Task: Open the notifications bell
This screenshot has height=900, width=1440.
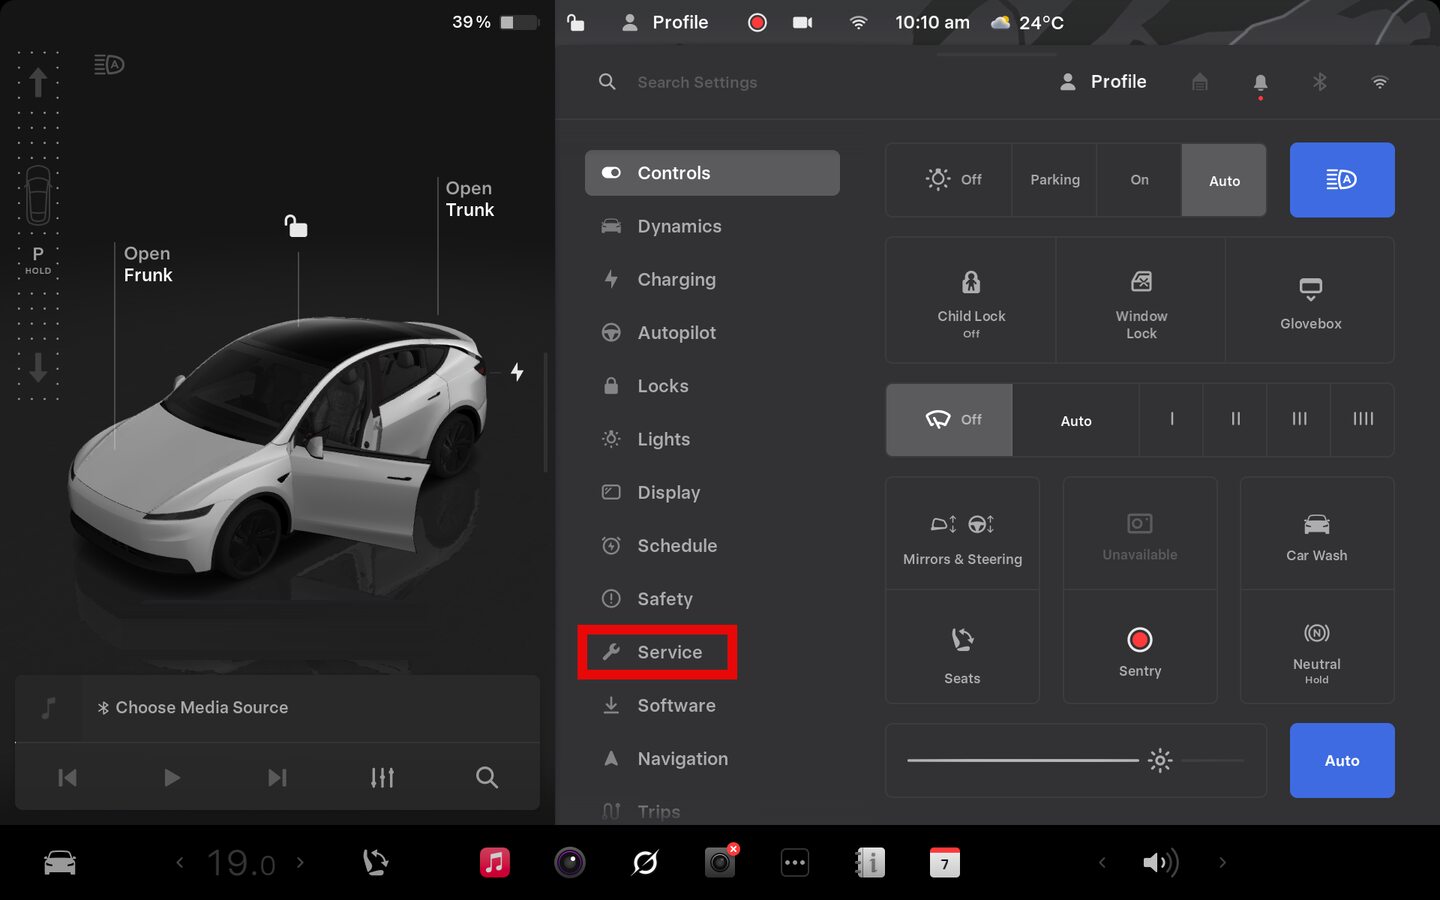Action: pos(1260,82)
